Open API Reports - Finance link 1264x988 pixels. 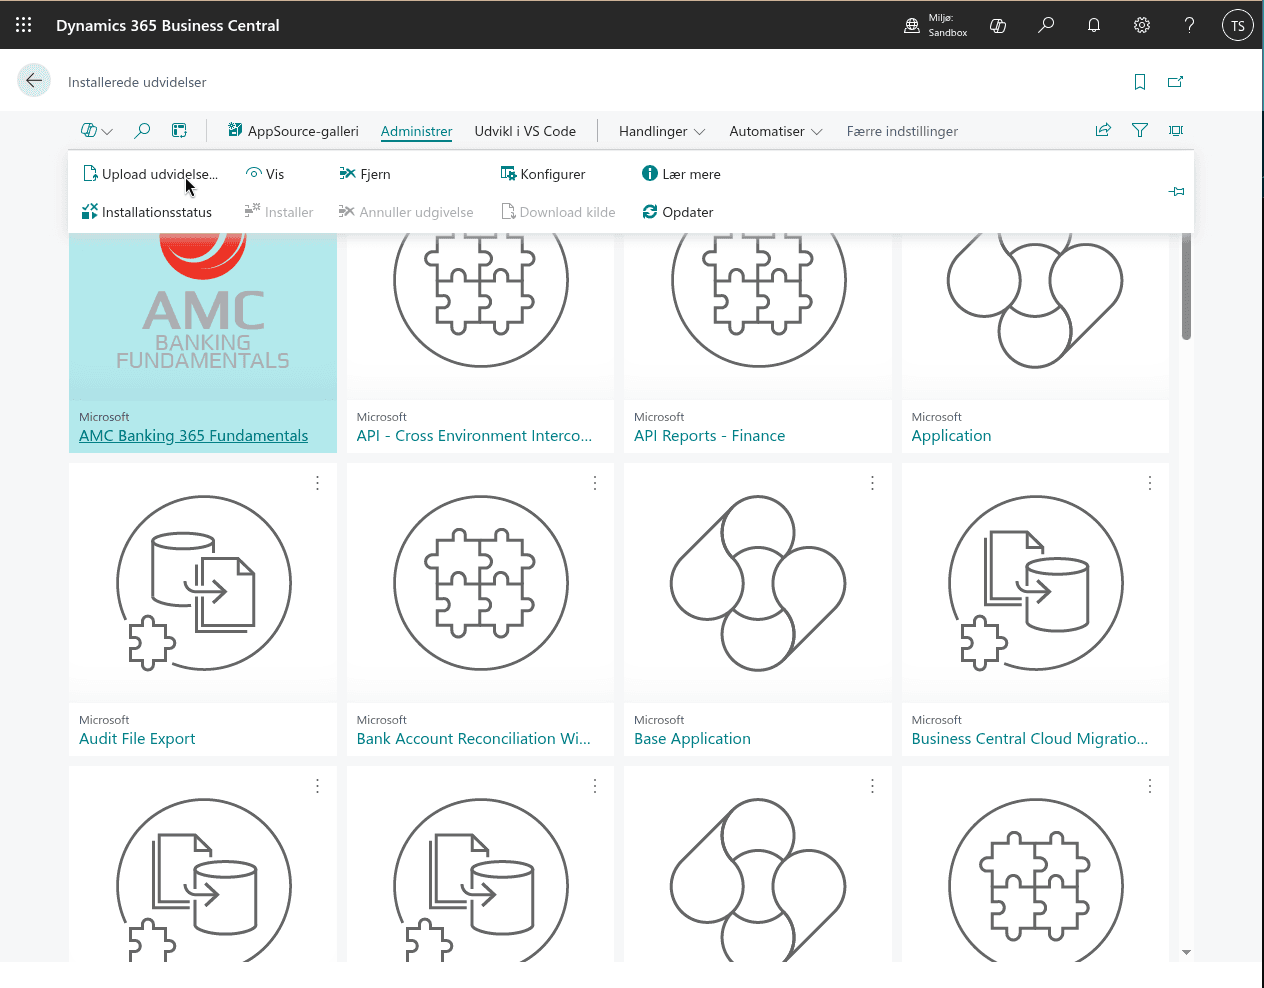[709, 436]
